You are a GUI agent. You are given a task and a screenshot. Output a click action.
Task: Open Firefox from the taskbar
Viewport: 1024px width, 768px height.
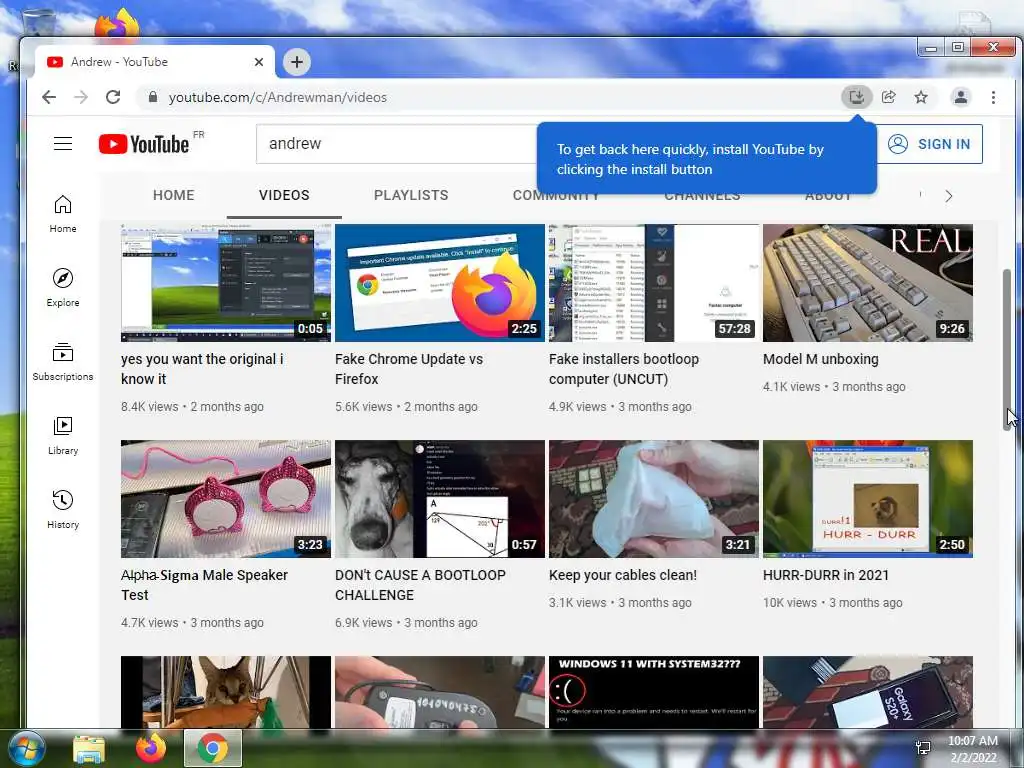click(151, 748)
